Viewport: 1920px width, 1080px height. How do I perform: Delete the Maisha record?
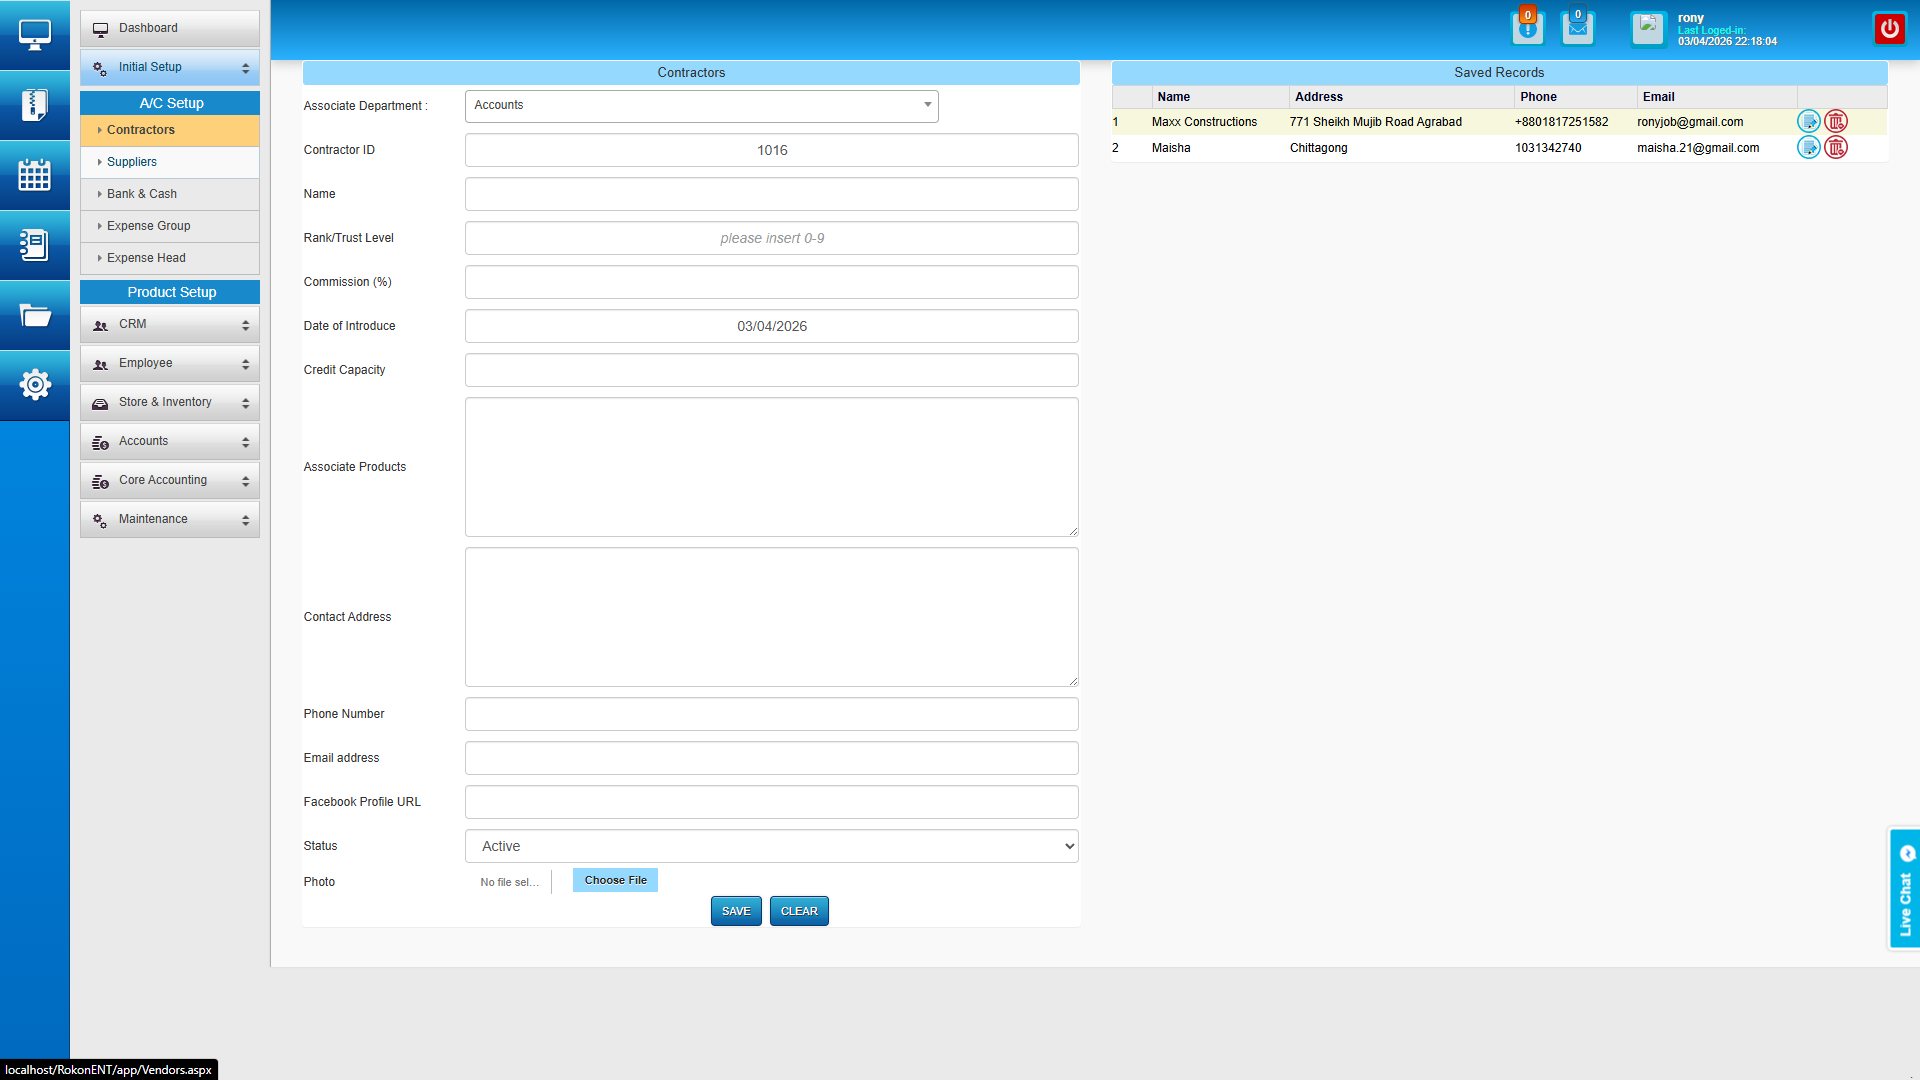pyautogui.click(x=1836, y=148)
